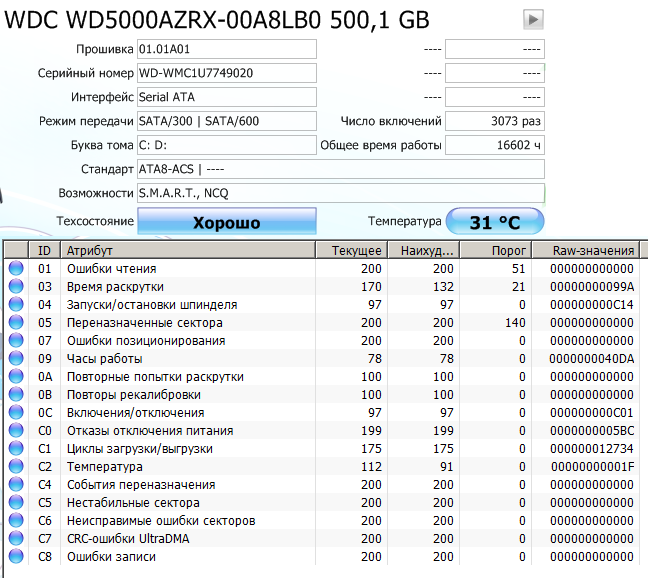
Task: Click status icon for Включения/отключения
Action: [x=16, y=412]
